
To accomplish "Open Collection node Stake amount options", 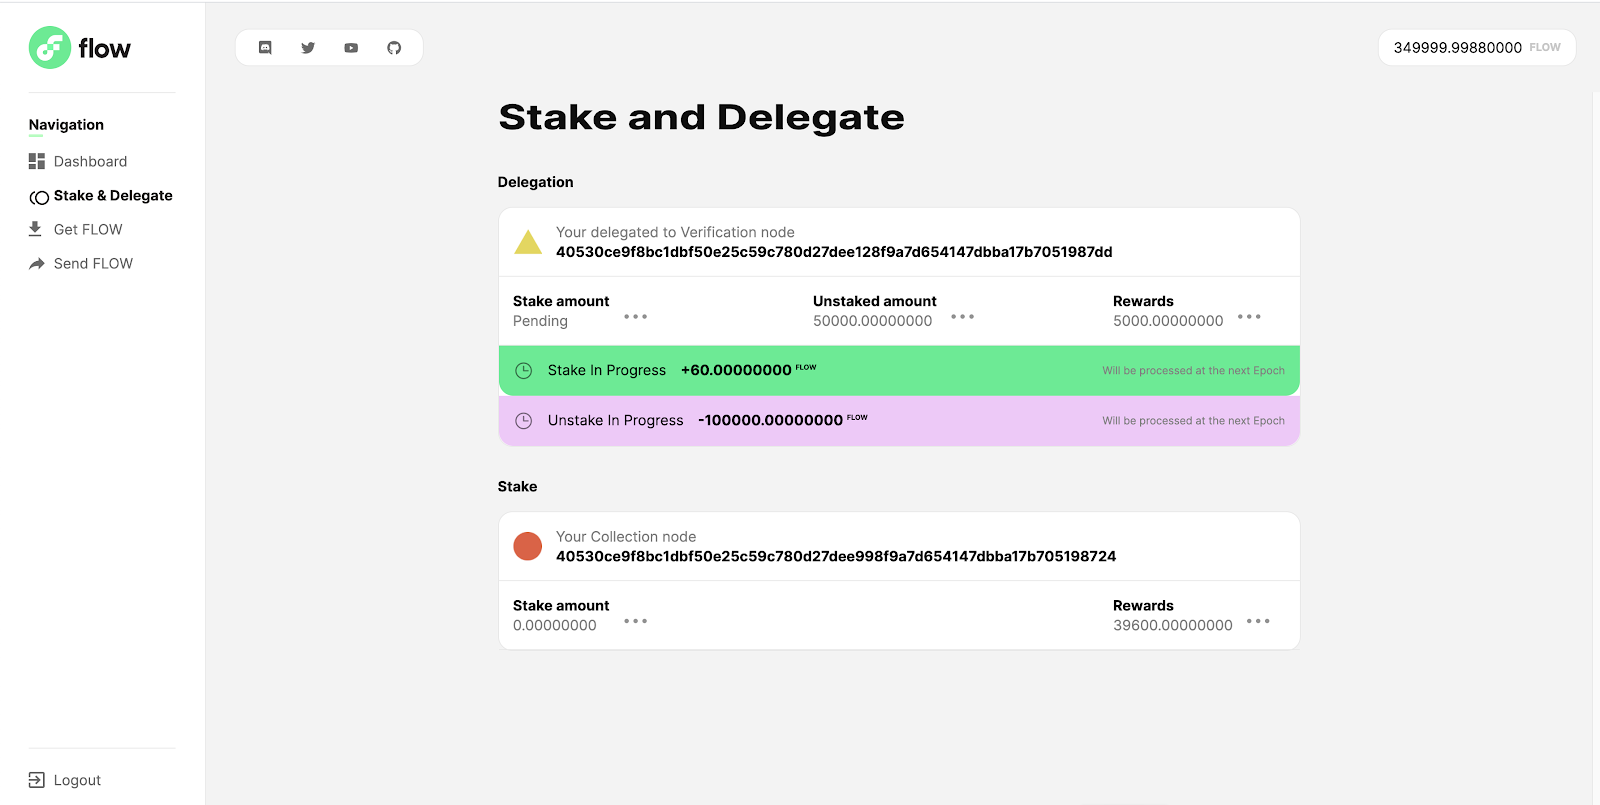I will (x=636, y=621).
